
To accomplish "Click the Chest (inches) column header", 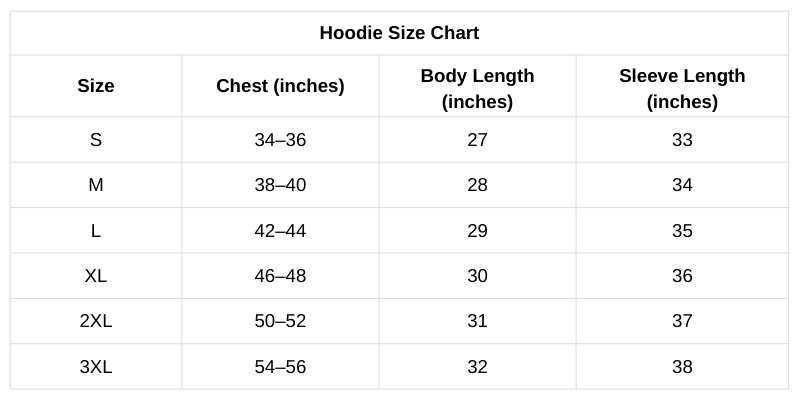I will click(280, 86).
